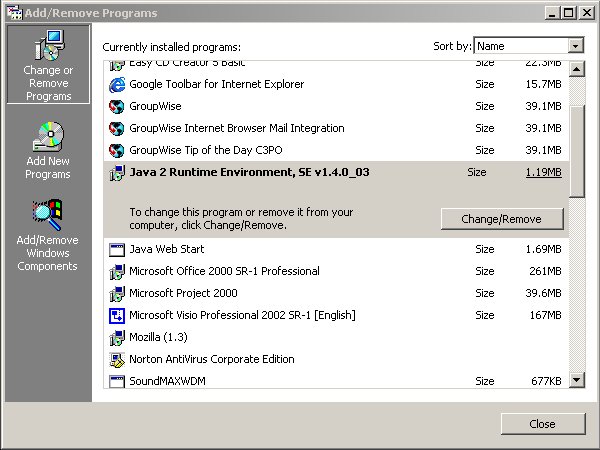Click the 1.69MB size value
The width and height of the screenshot is (600, 450).
(543, 249)
